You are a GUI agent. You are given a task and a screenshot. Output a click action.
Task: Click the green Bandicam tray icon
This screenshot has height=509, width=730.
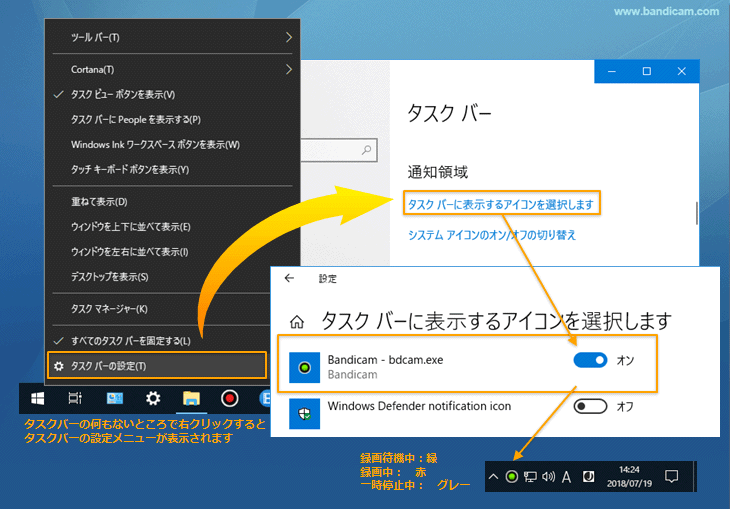point(512,476)
